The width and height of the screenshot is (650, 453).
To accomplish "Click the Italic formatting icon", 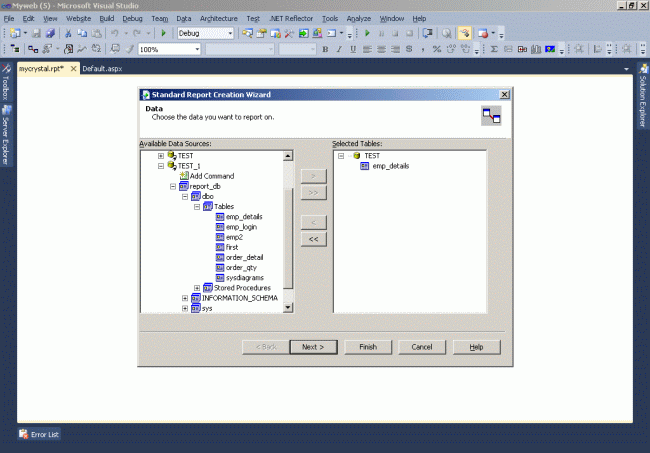I will pyautogui.click(x=339, y=49).
